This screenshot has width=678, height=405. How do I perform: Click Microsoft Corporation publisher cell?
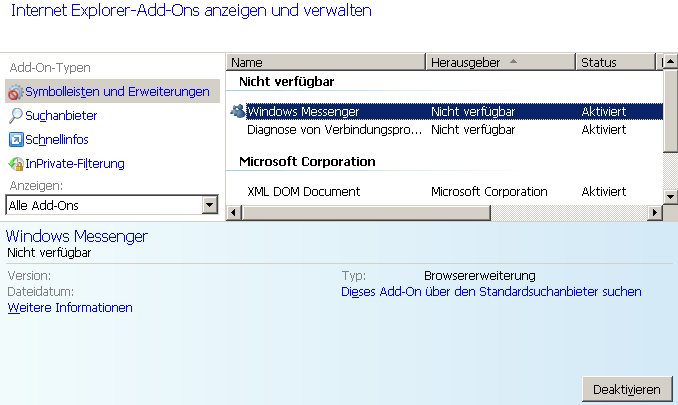click(x=489, y=191)
